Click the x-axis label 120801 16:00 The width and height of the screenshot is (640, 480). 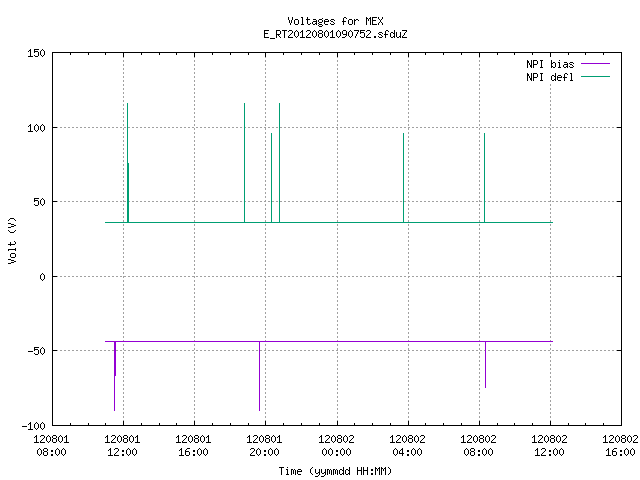coord(193,446)
